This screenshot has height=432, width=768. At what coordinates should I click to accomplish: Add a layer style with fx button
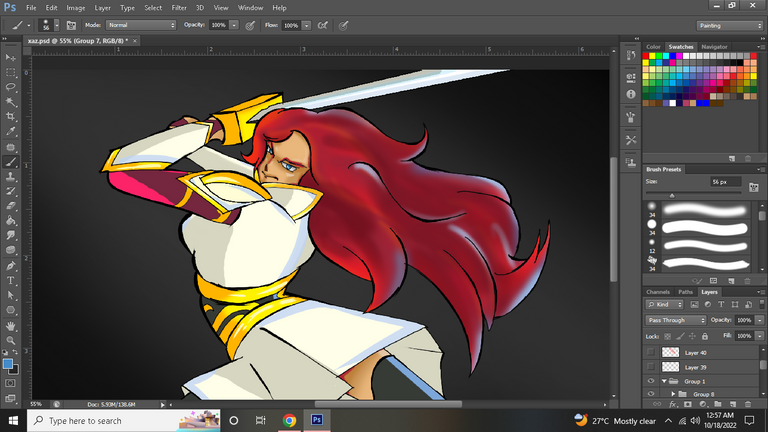tap(672, 405)
